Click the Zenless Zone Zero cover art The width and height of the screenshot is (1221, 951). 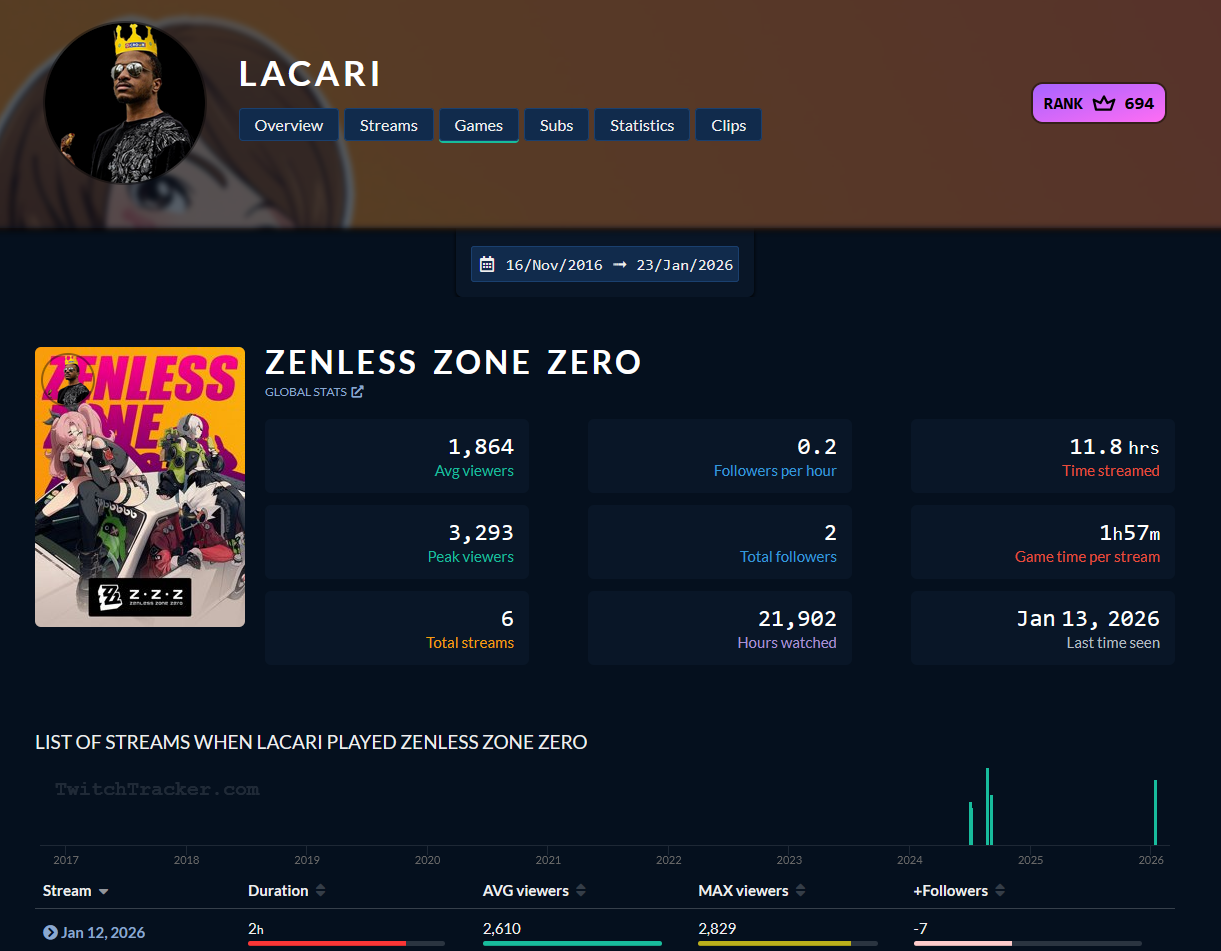[x=140, y=487]
